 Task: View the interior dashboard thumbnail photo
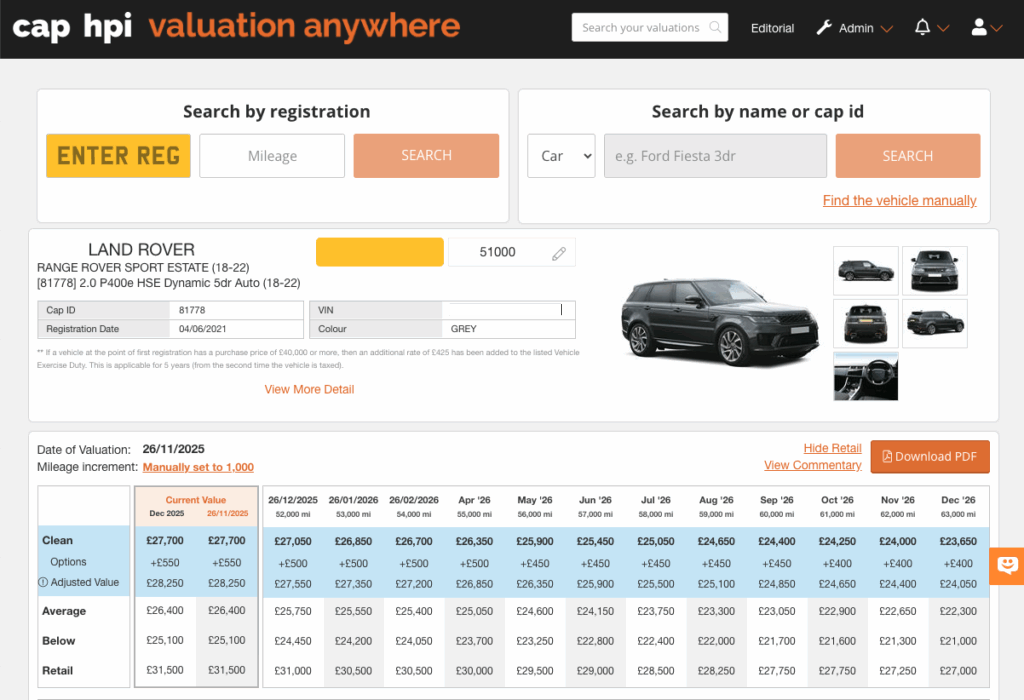866,376
